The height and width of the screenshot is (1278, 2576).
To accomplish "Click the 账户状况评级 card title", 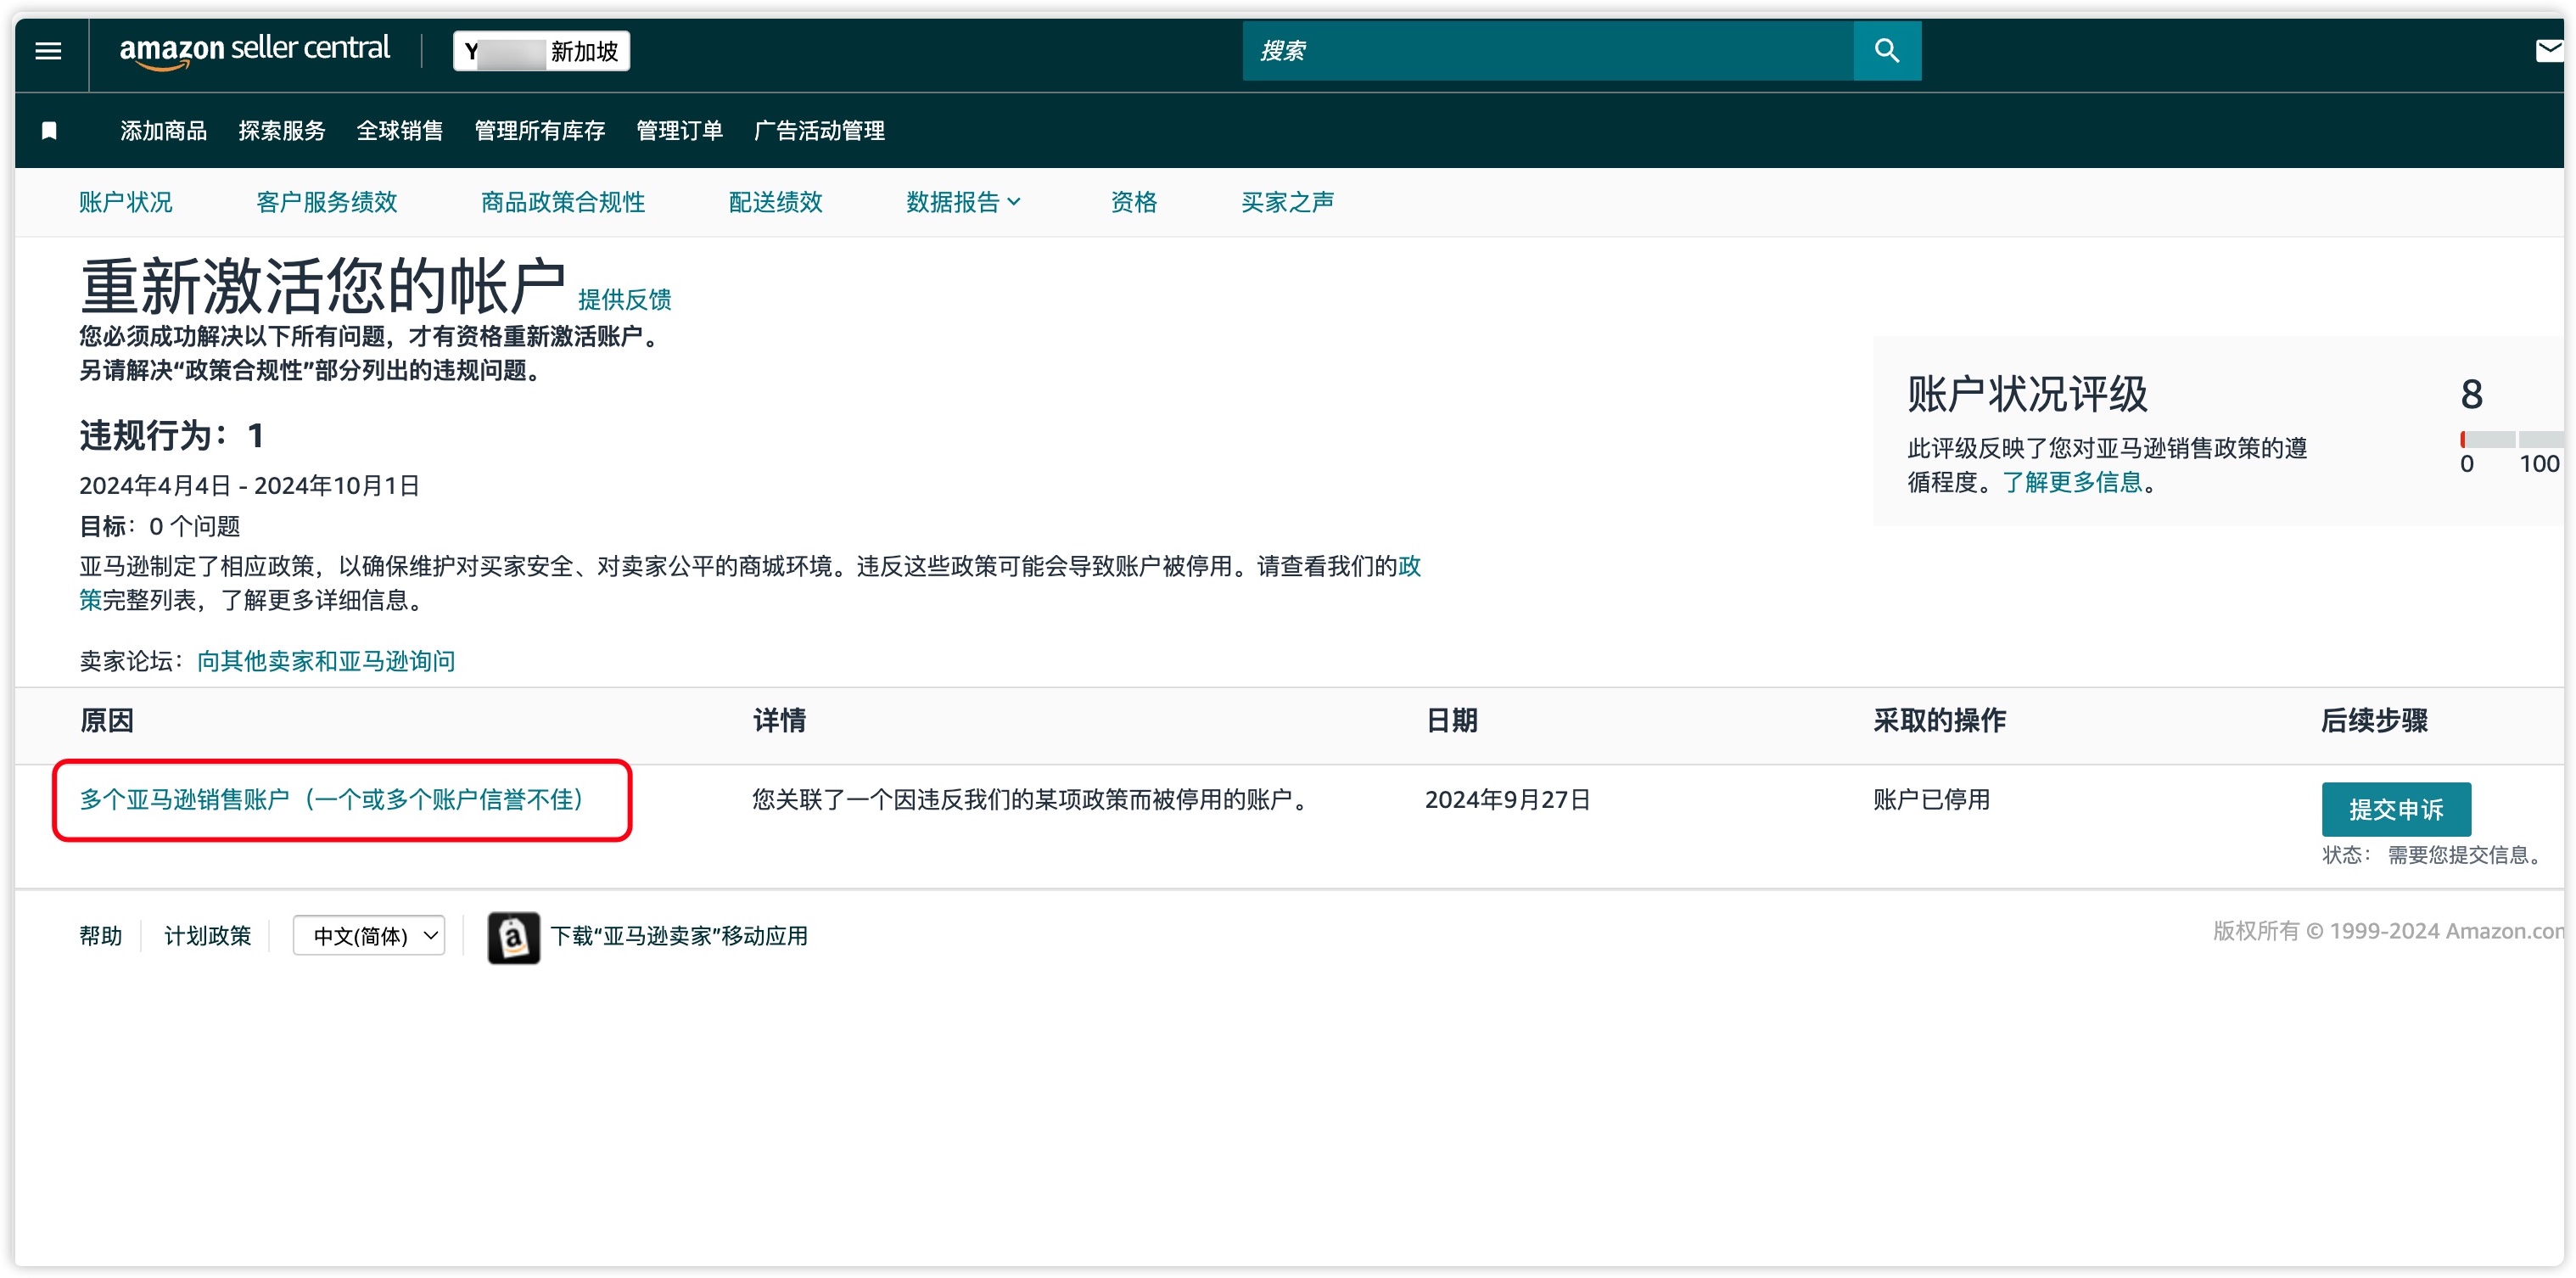I will tap(2027, 394).
